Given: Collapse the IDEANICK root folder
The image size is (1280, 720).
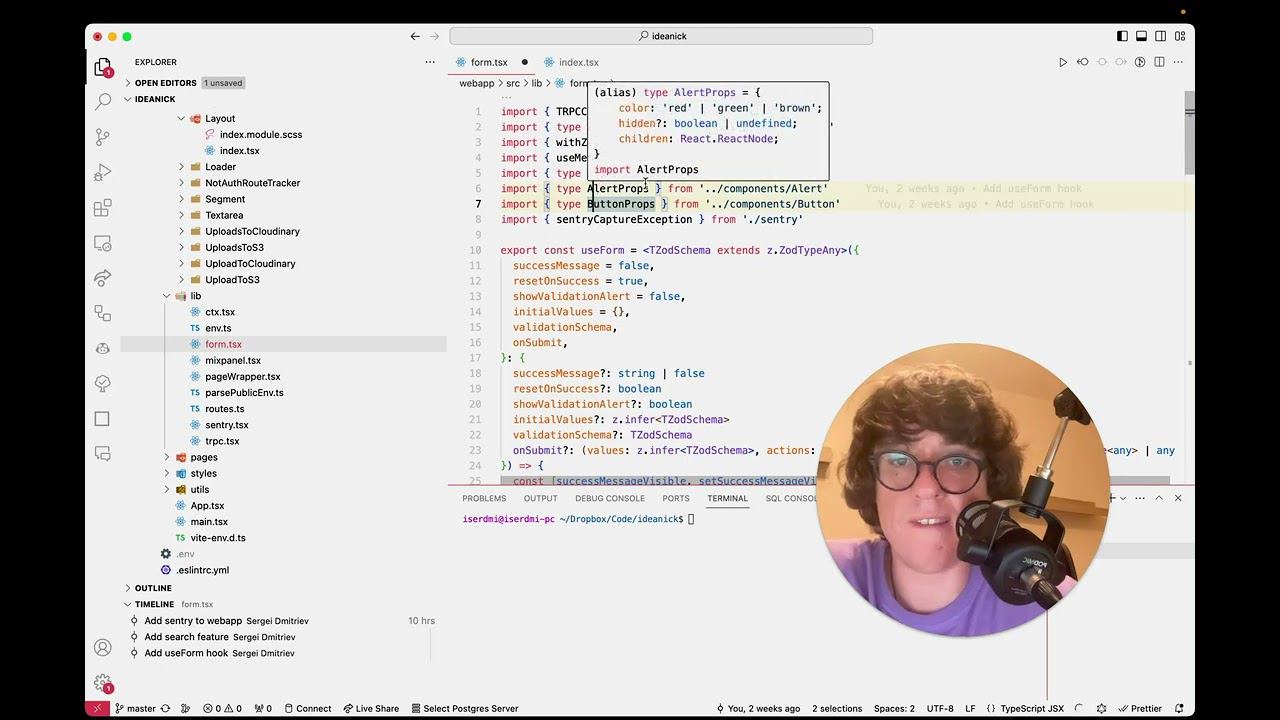Looking at the screenshot, I should [284, 99].
